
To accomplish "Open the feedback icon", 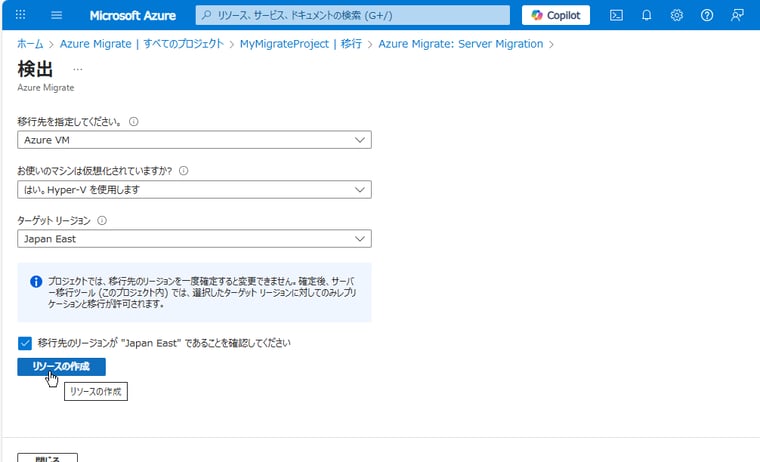I will coord(737,15).
